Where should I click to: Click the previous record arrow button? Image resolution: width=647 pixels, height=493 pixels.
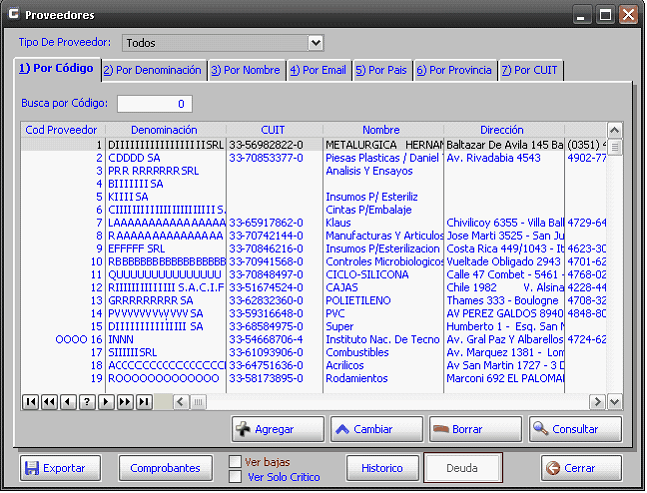point(68,401)
